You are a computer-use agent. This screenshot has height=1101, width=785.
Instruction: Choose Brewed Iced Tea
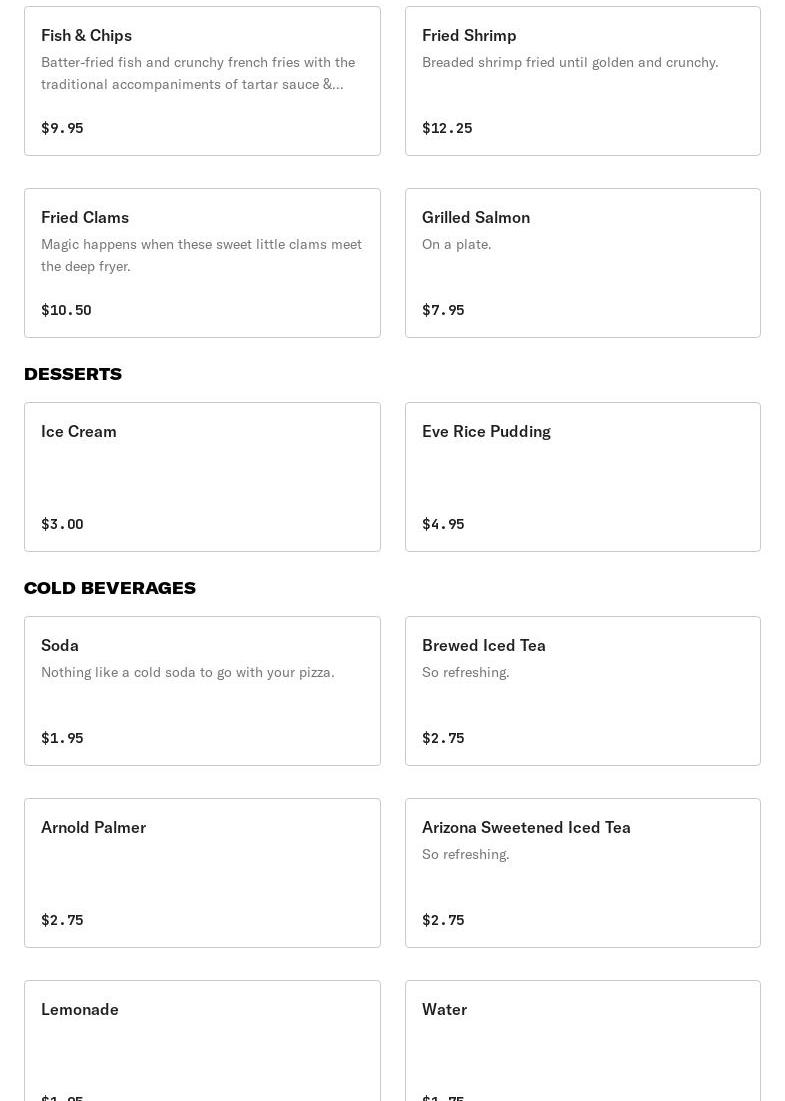point(582,691)
